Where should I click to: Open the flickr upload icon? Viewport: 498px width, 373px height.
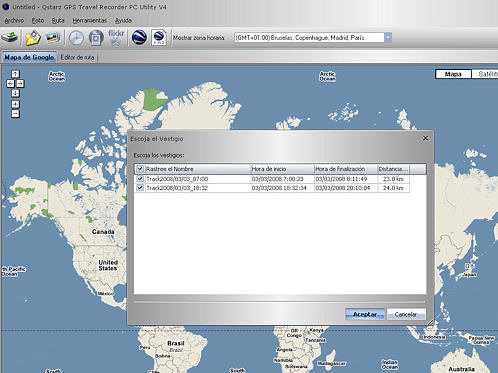pyautogui.click(x=116, y=37)
